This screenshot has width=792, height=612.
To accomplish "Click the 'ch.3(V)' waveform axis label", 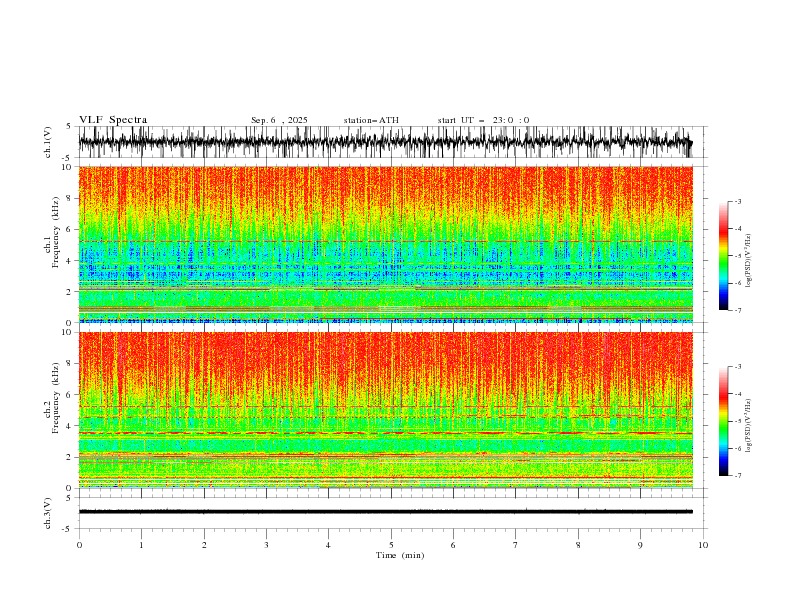I will tap(48, 513).
